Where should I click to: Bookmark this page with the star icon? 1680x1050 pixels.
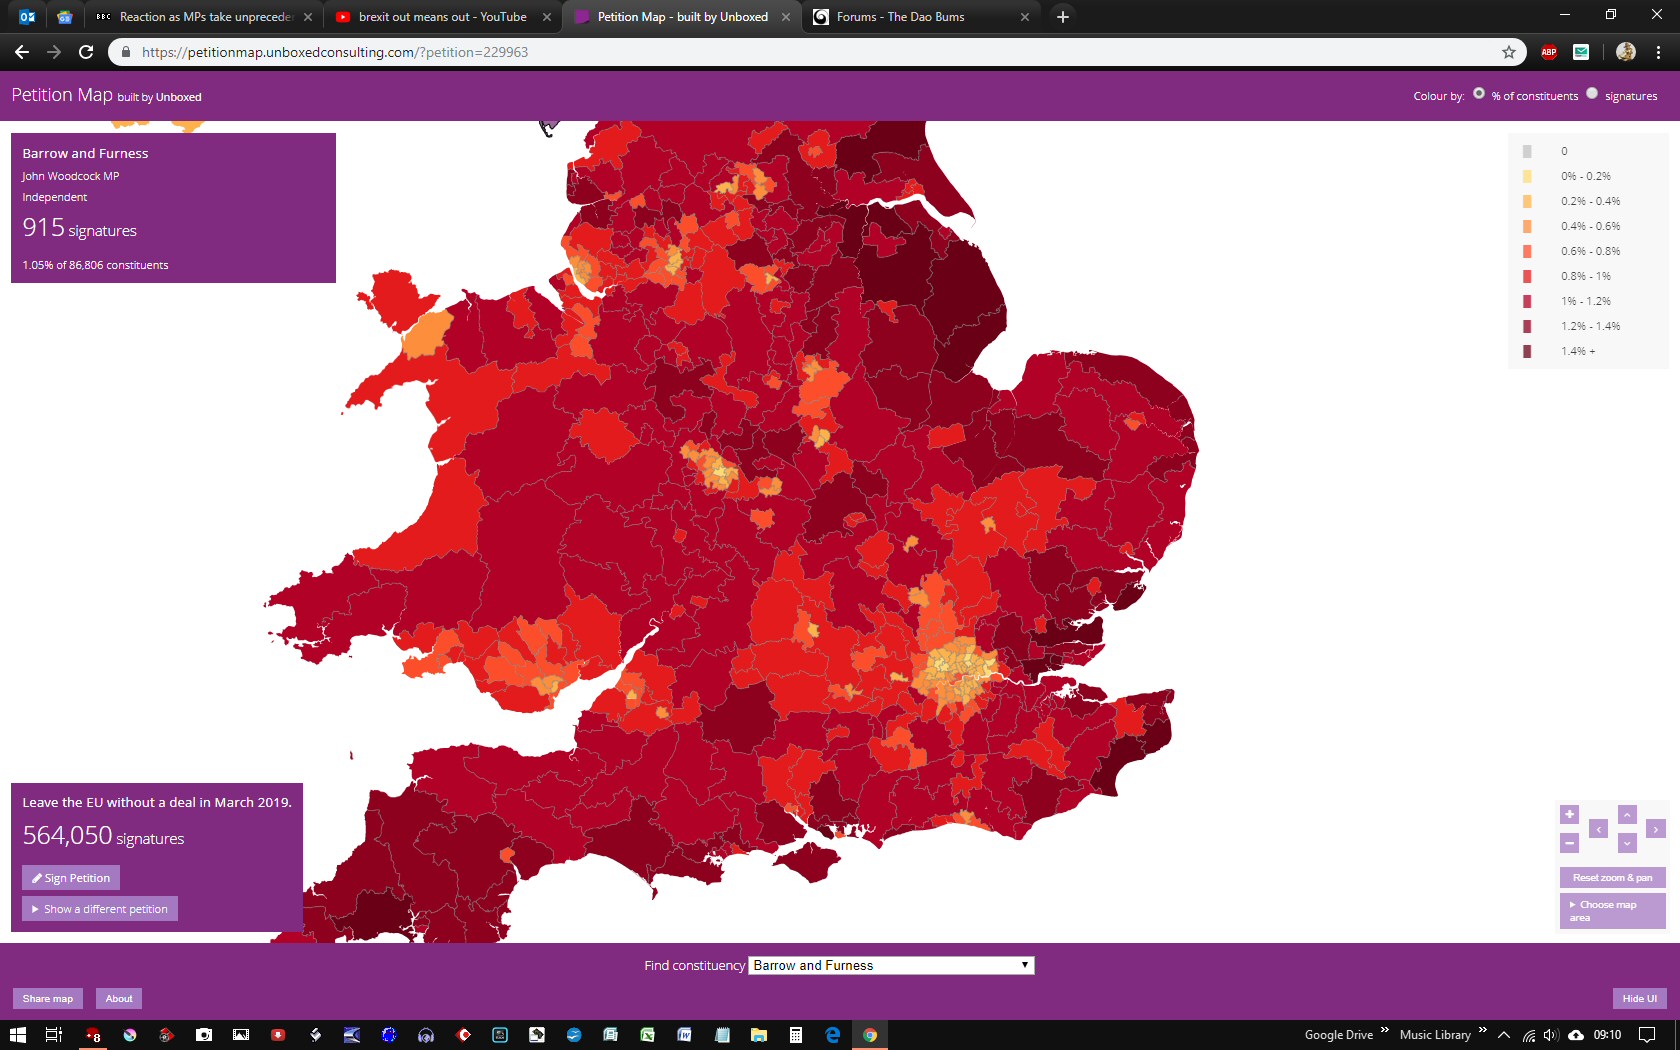(1509, 52)
